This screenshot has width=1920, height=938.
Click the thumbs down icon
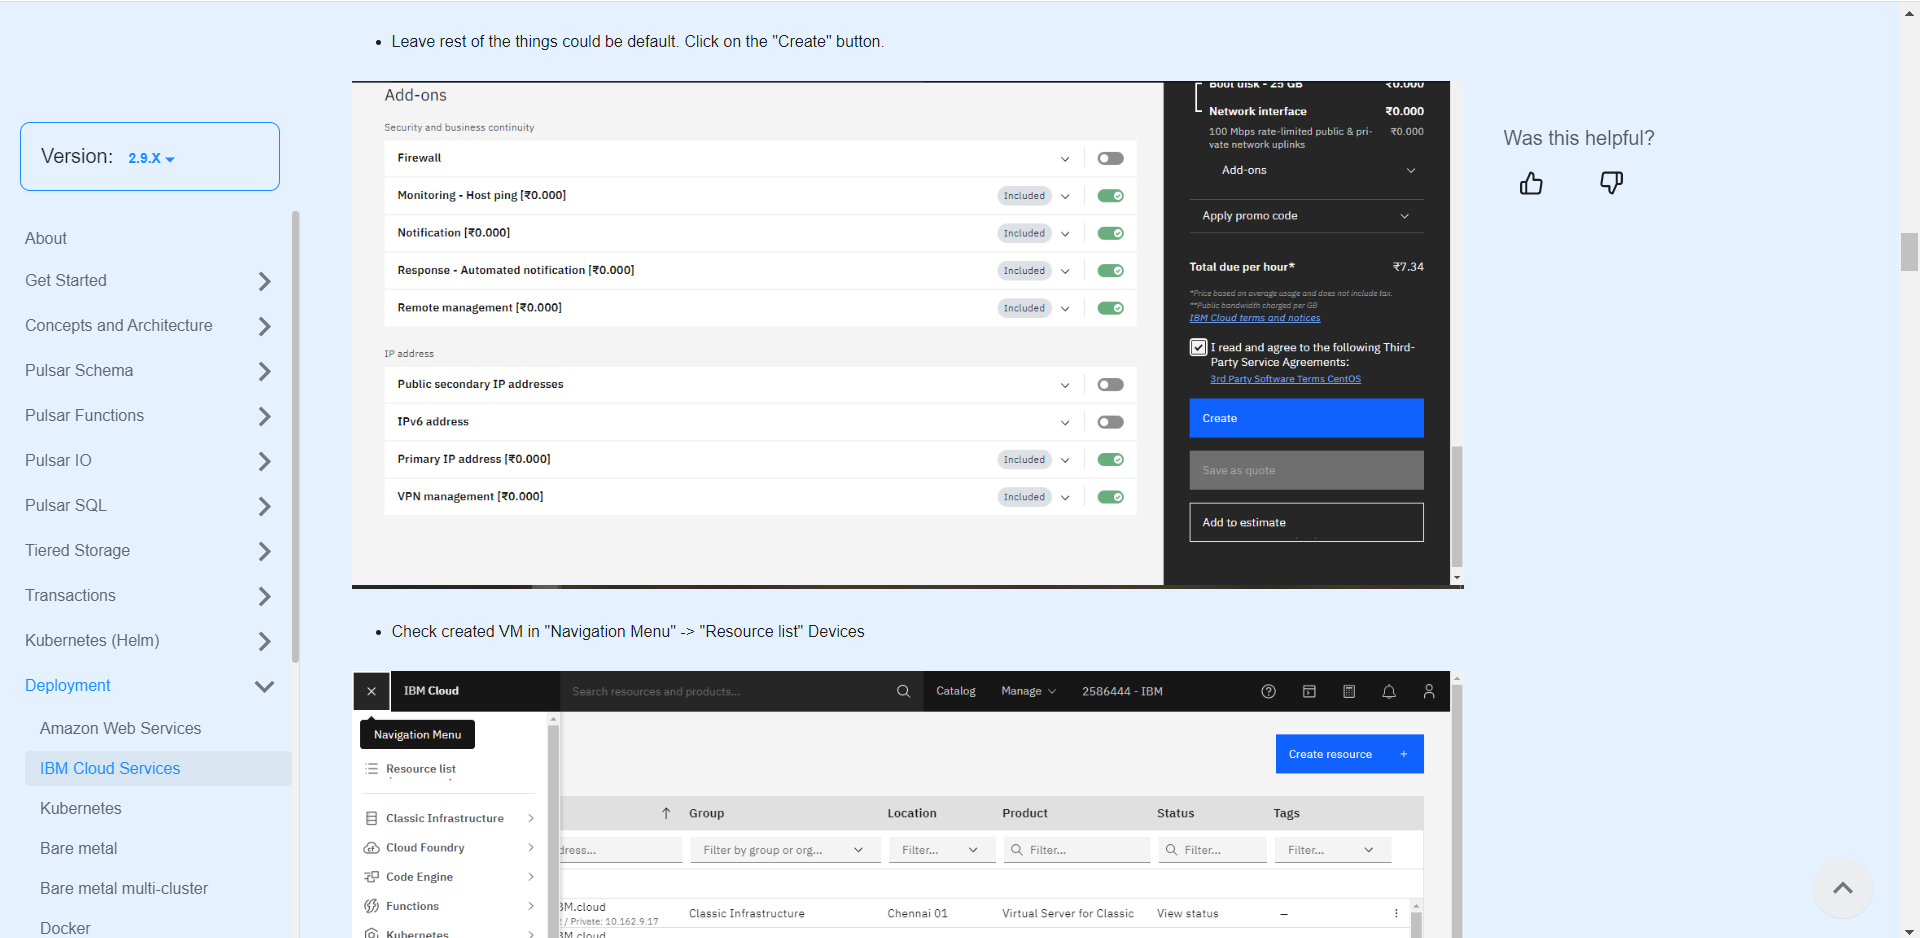(x=1611, y=183)
